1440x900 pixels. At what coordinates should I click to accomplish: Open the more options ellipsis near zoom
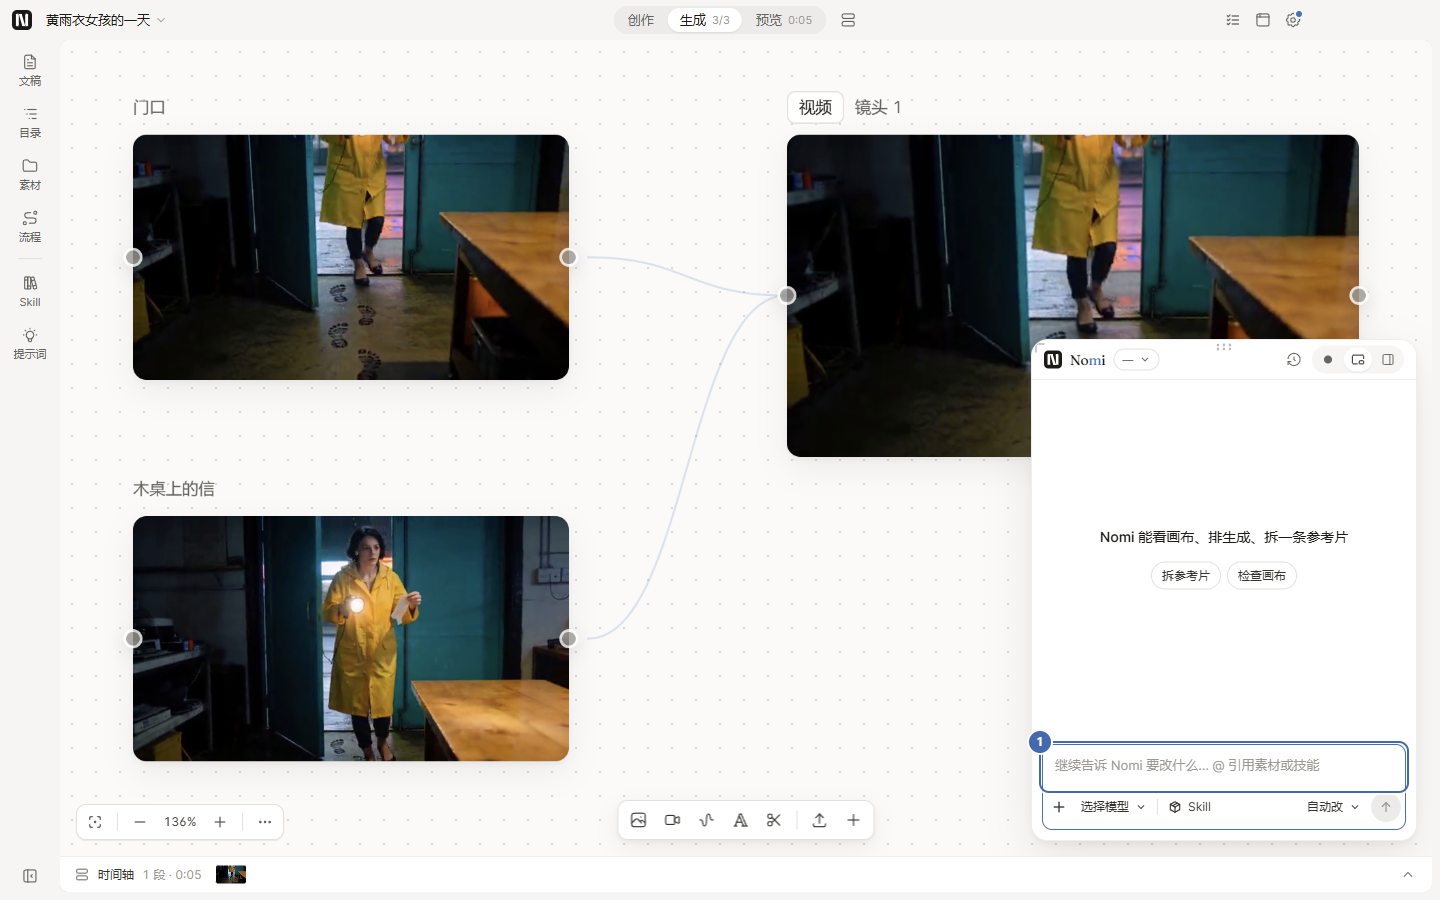tap(265, 822)
